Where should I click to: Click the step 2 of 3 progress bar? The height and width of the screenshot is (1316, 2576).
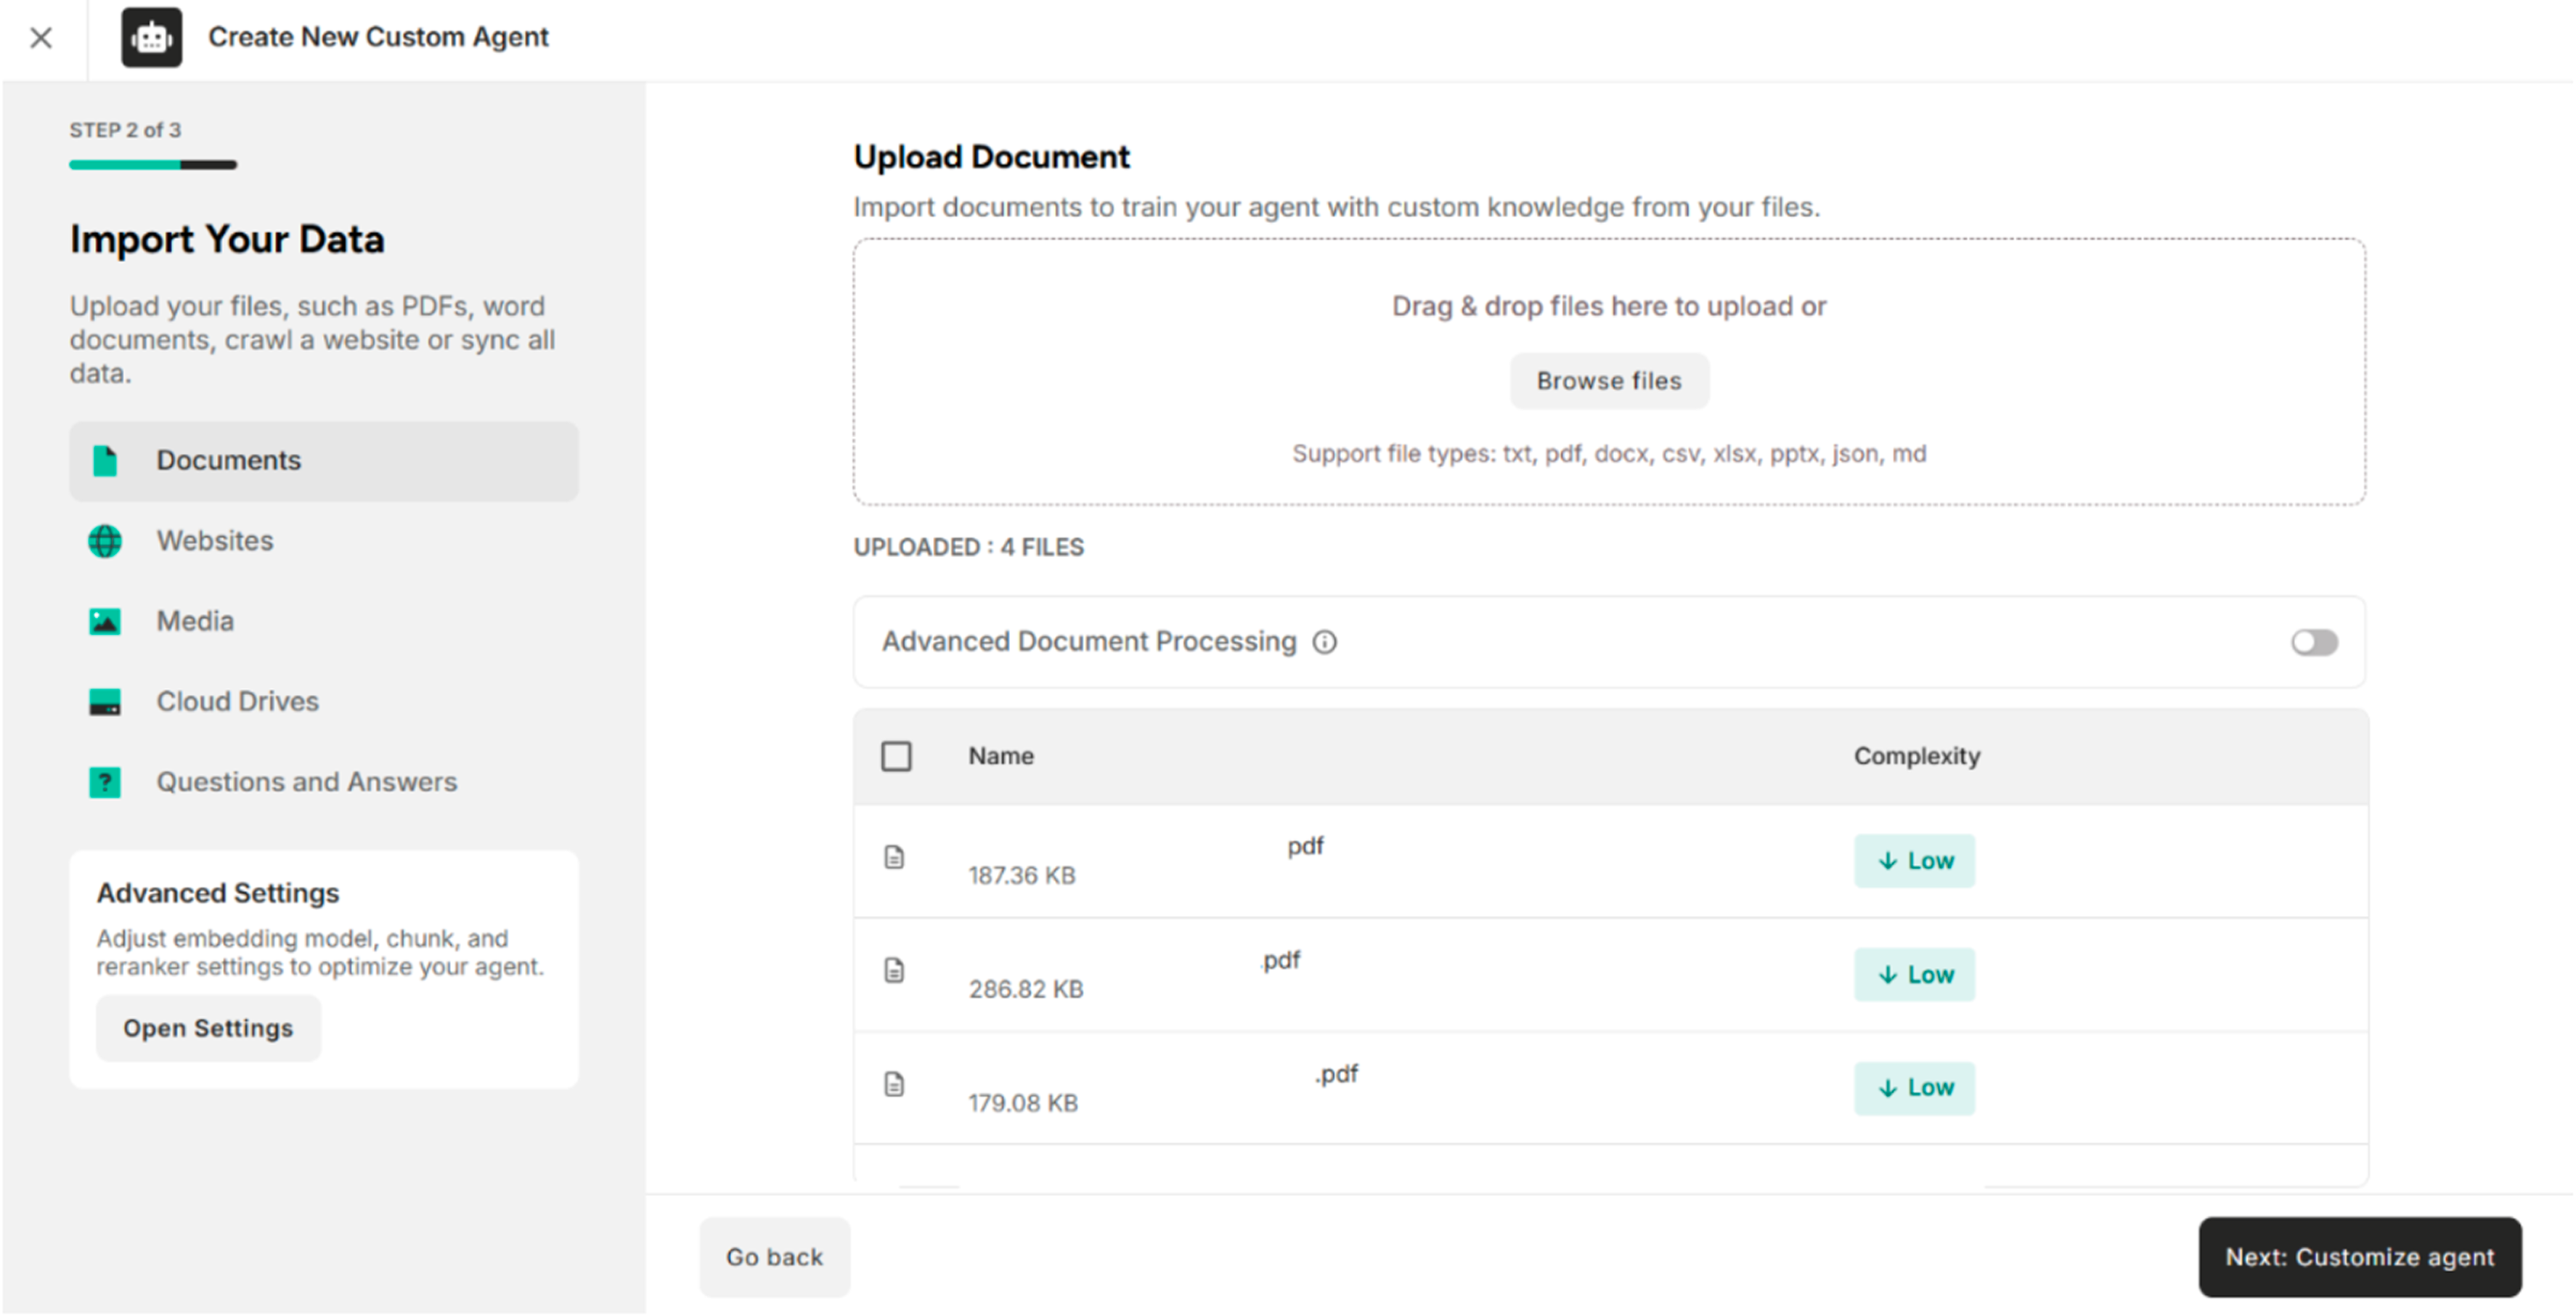tap(153, 165)
